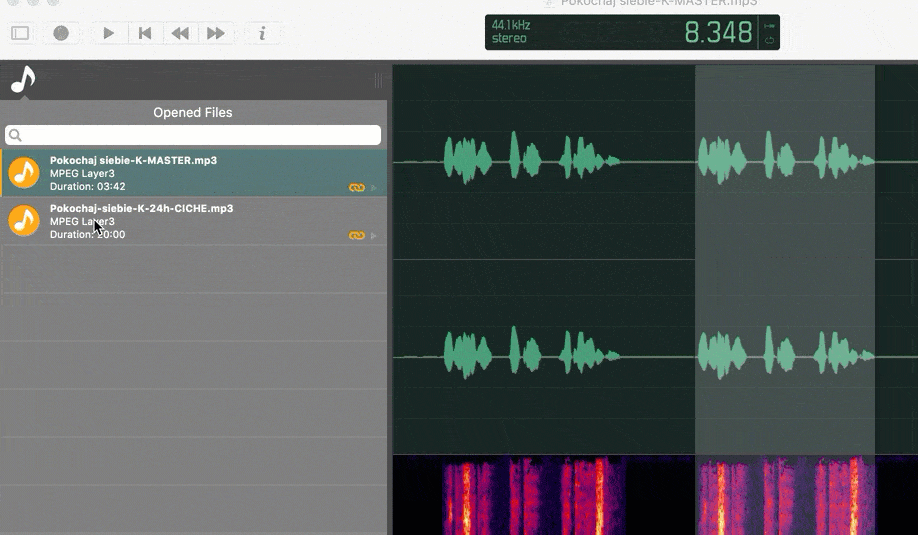This screenshot has width=918, height=535.
Task: Toggle the sidebar panel button
Action: point(20,33)
